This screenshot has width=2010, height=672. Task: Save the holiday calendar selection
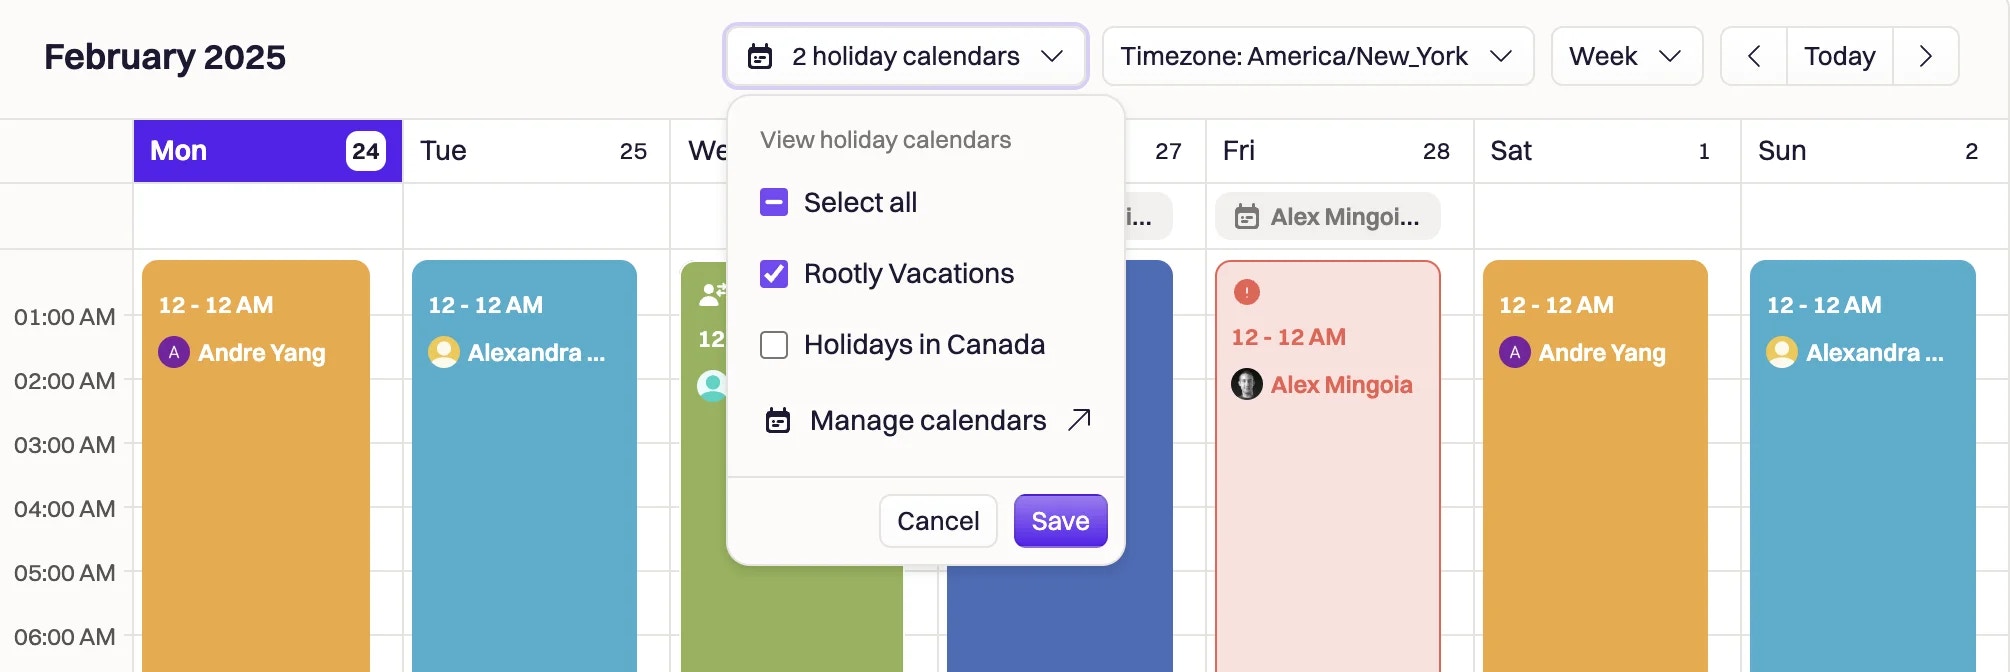point(1060,521)
